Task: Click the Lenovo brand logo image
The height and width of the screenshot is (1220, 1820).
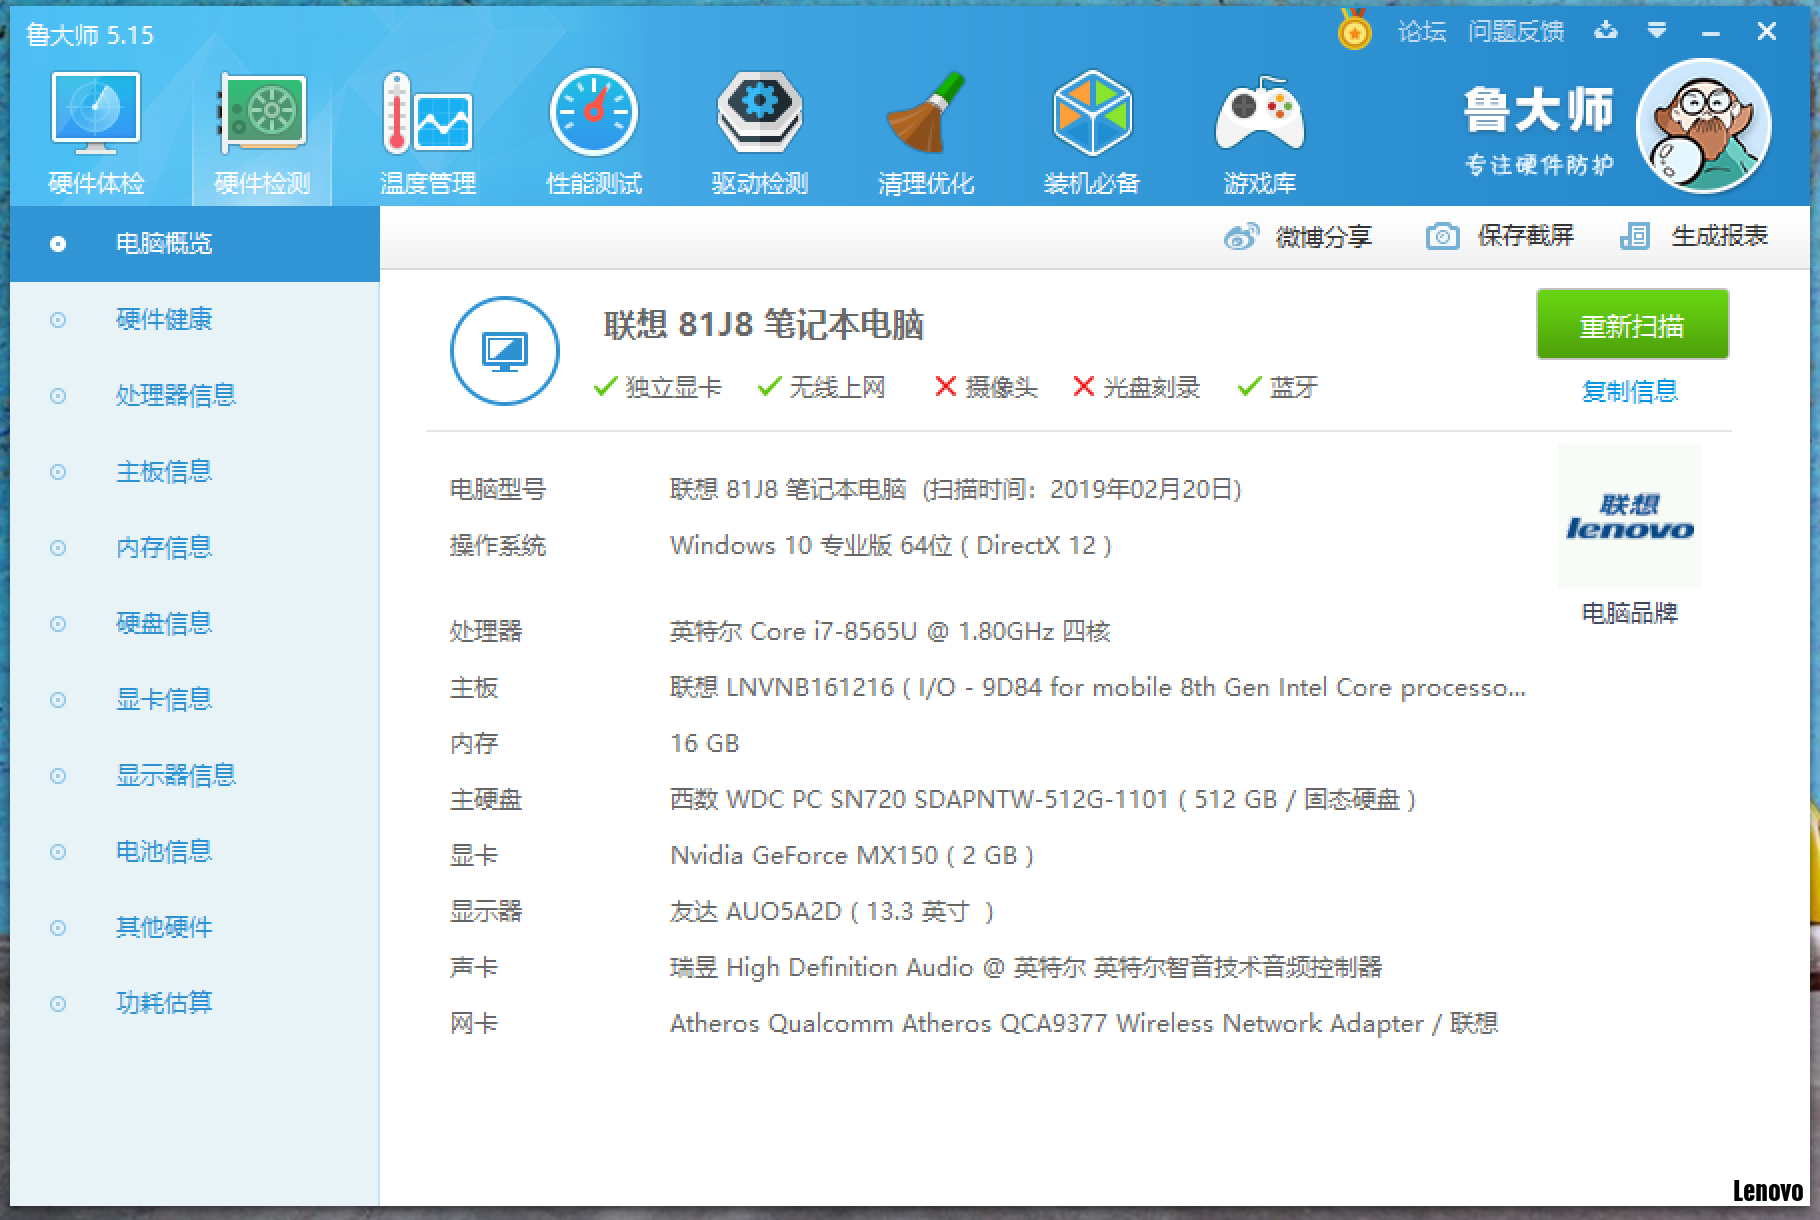Action: click(1629, 516)
